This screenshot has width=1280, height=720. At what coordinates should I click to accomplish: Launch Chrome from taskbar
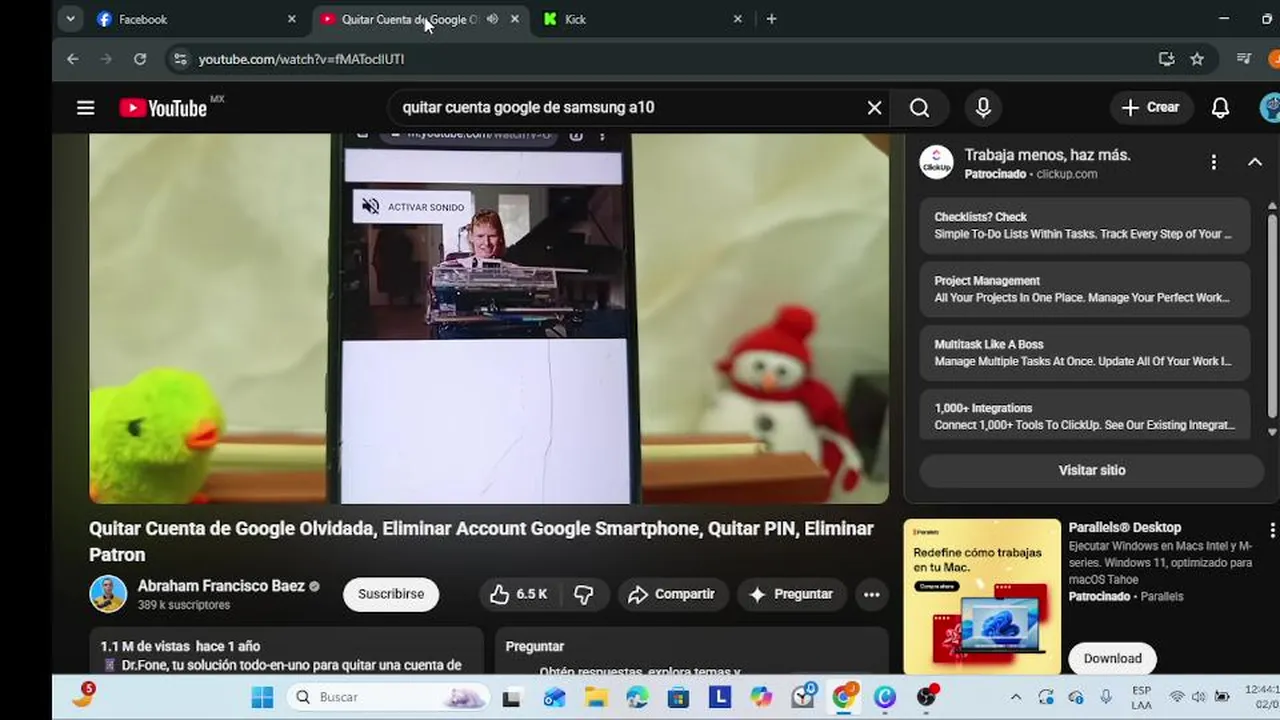844,697
